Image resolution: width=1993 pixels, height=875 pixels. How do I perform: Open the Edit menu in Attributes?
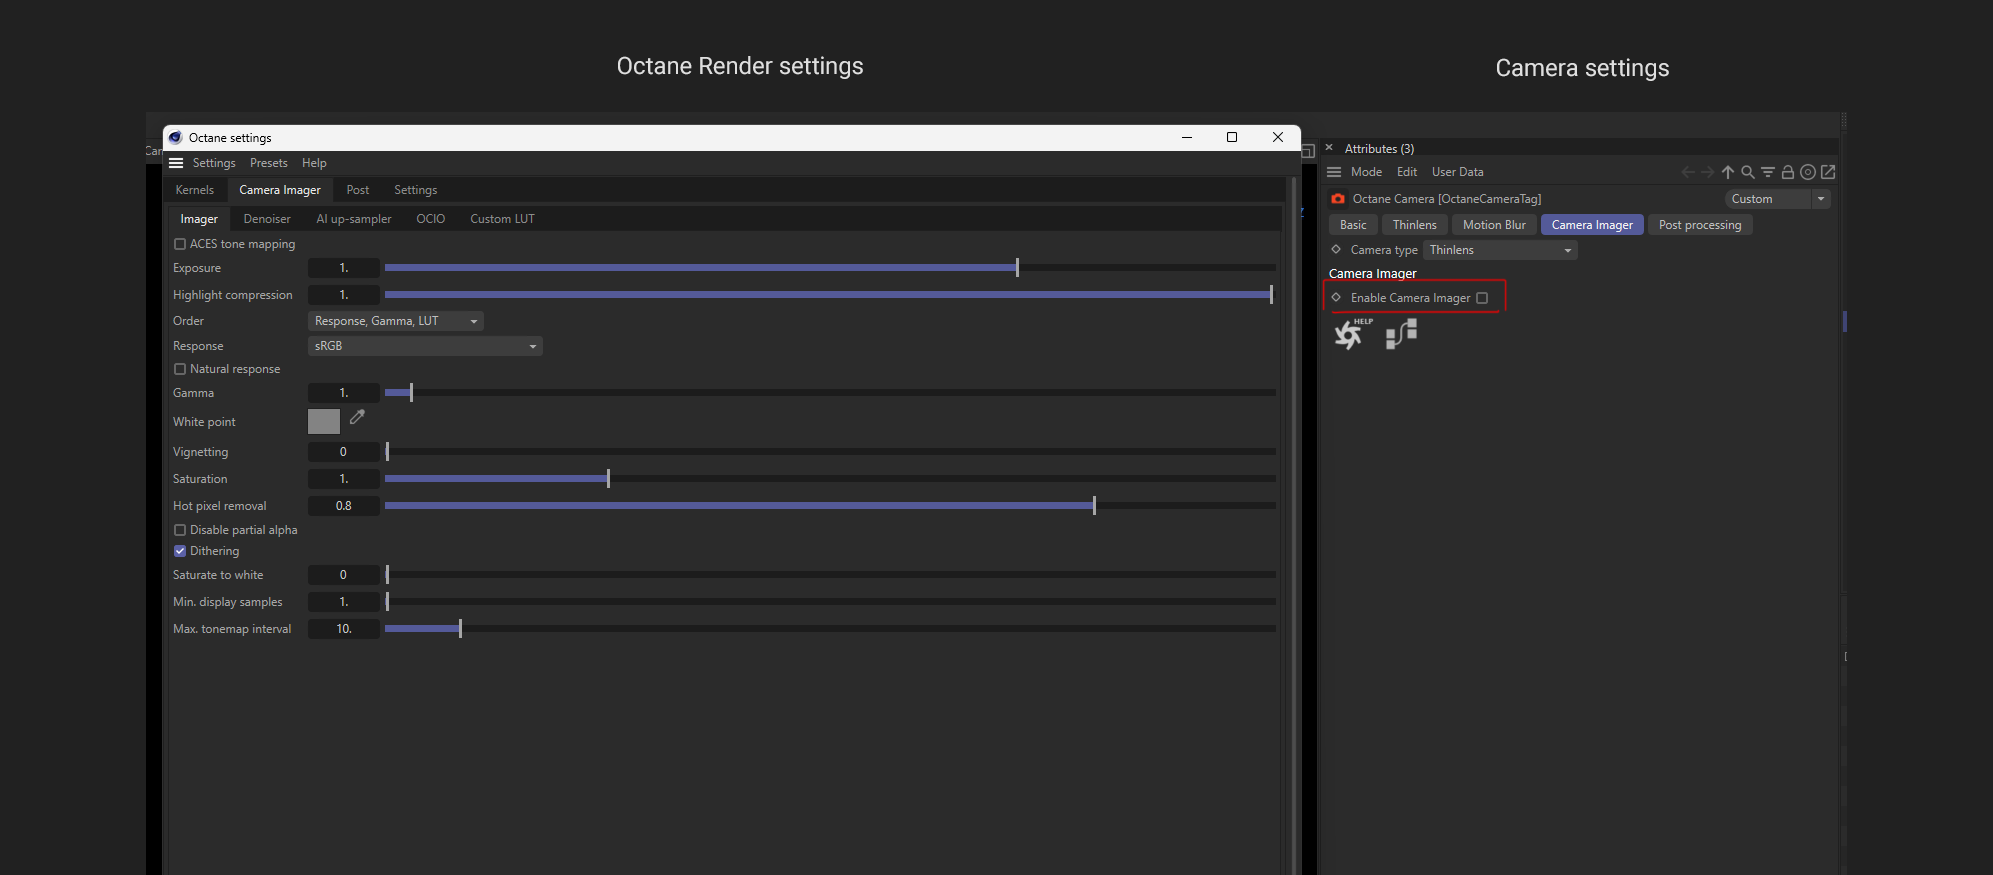tap(1407, 172)
